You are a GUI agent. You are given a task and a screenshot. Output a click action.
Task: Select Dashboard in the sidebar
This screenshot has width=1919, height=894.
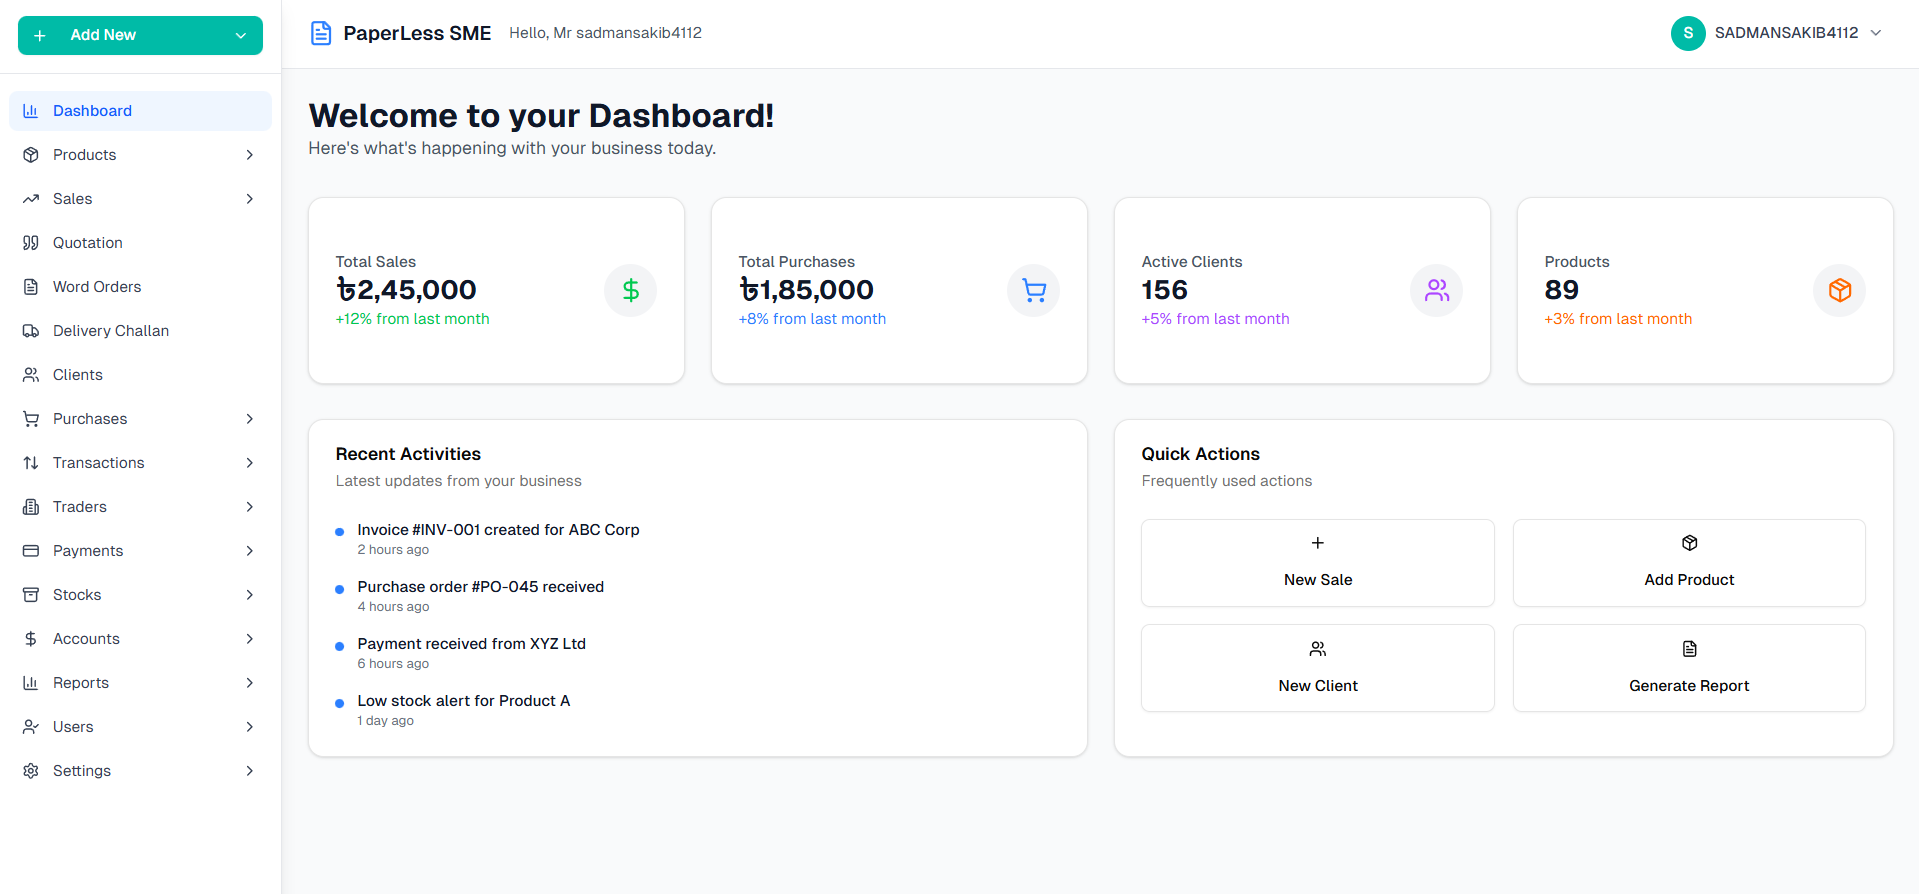92,111
